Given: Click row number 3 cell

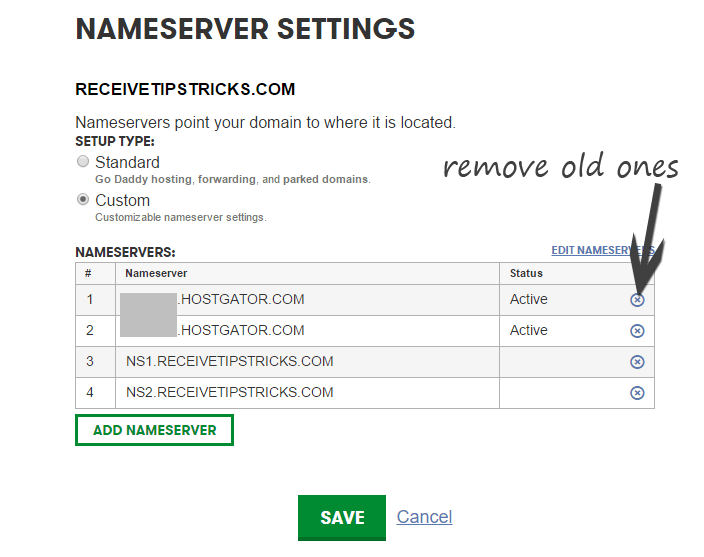Looking at the screenshot, I should [96, 362].
